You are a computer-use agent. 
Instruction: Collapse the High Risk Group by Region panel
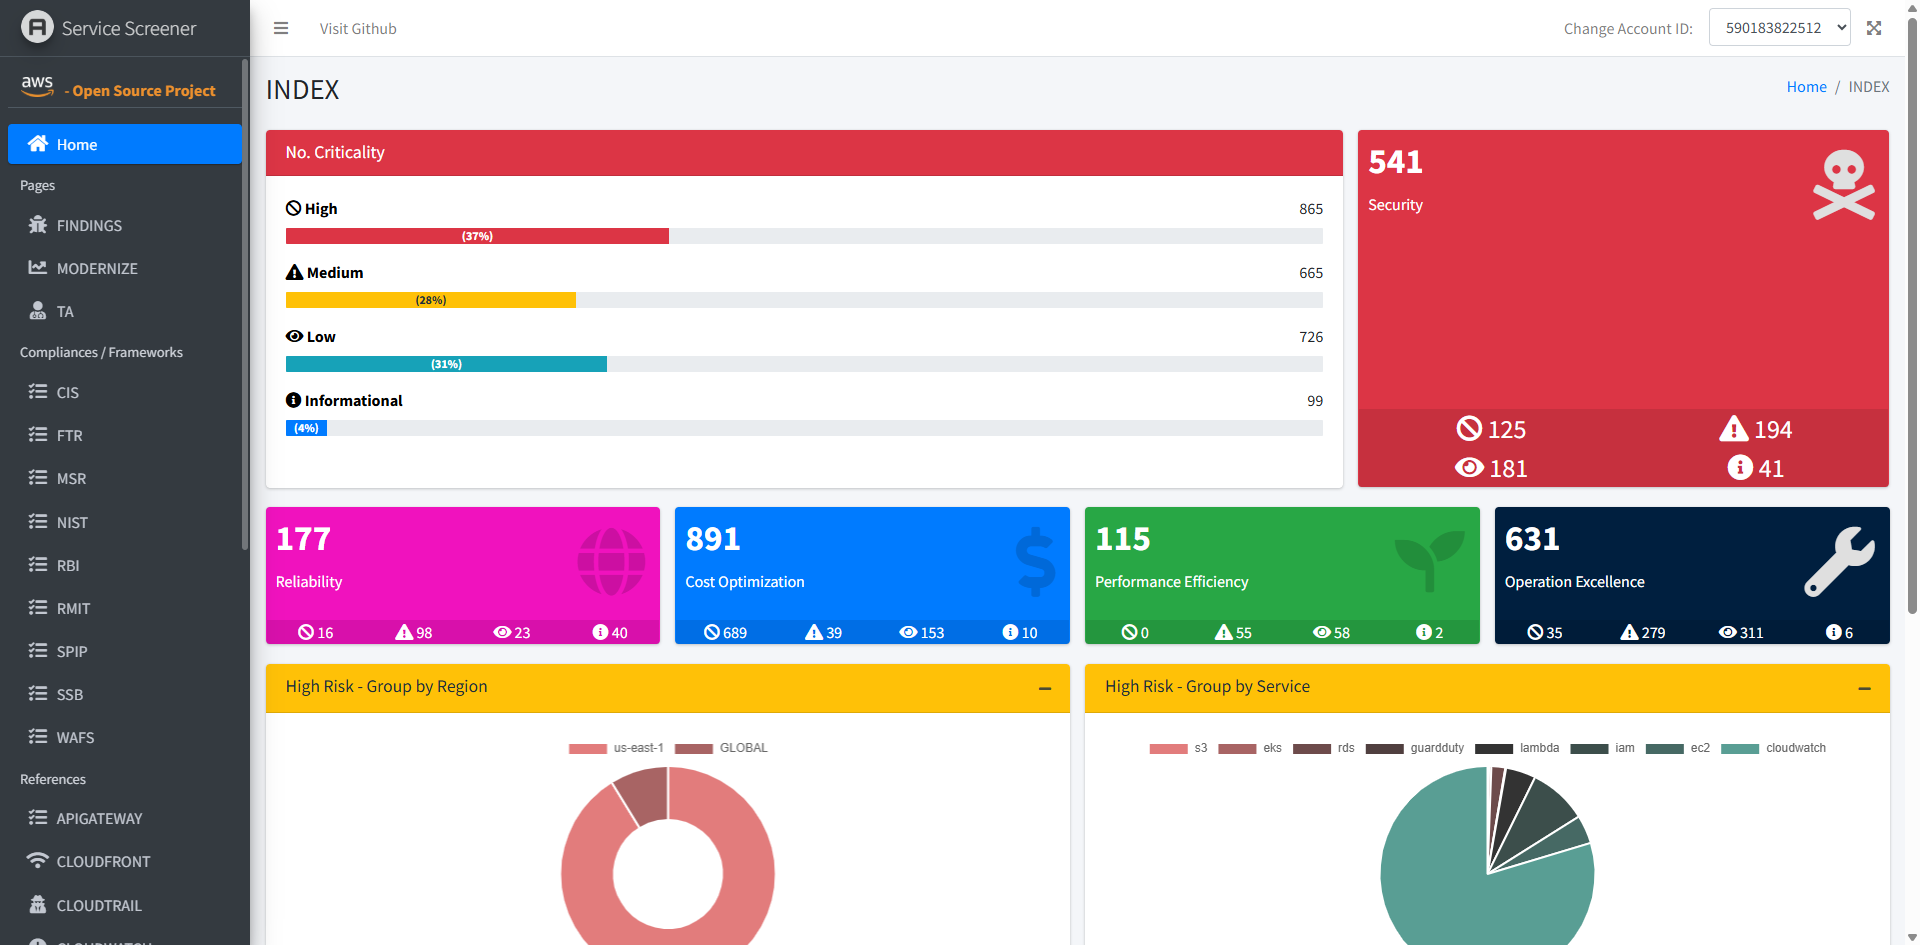point(1045,688)
